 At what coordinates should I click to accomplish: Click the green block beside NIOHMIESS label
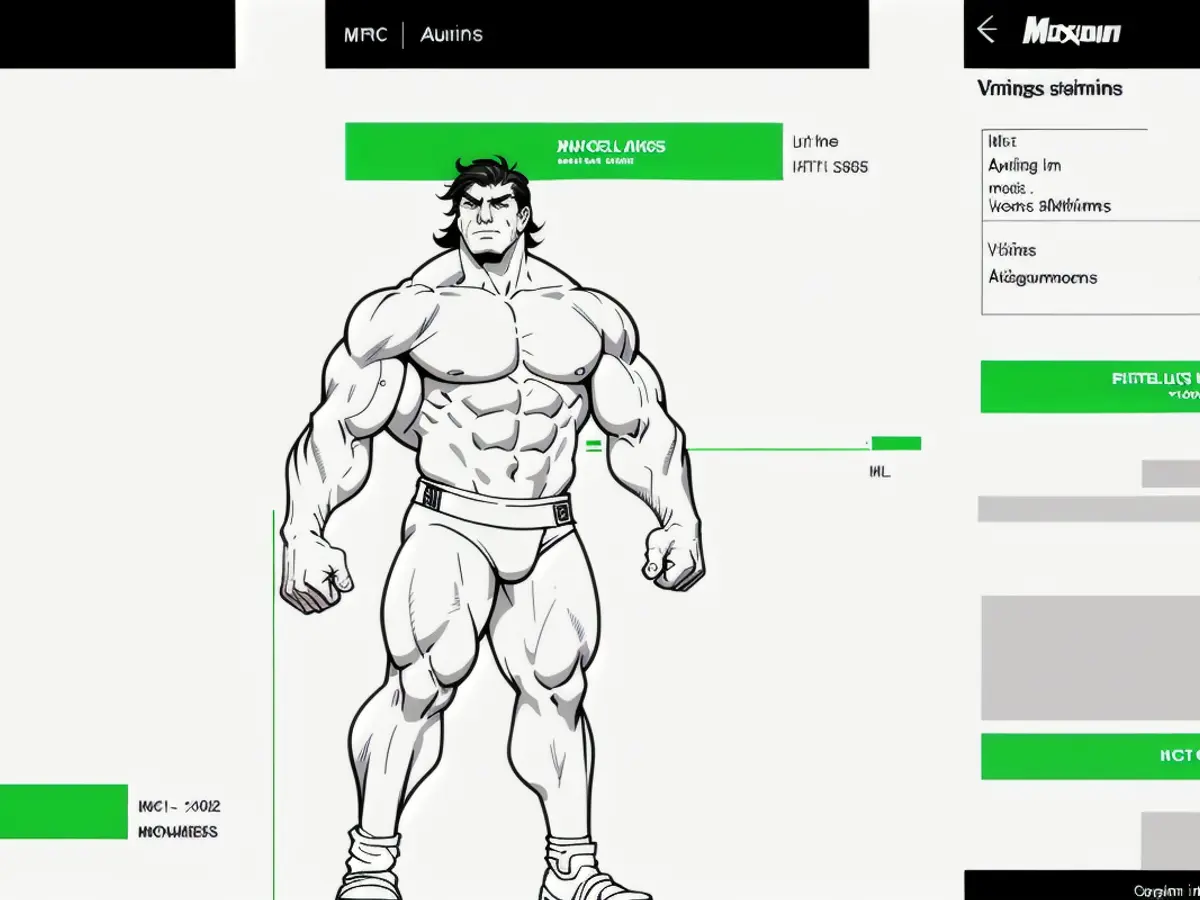(64, 811)
